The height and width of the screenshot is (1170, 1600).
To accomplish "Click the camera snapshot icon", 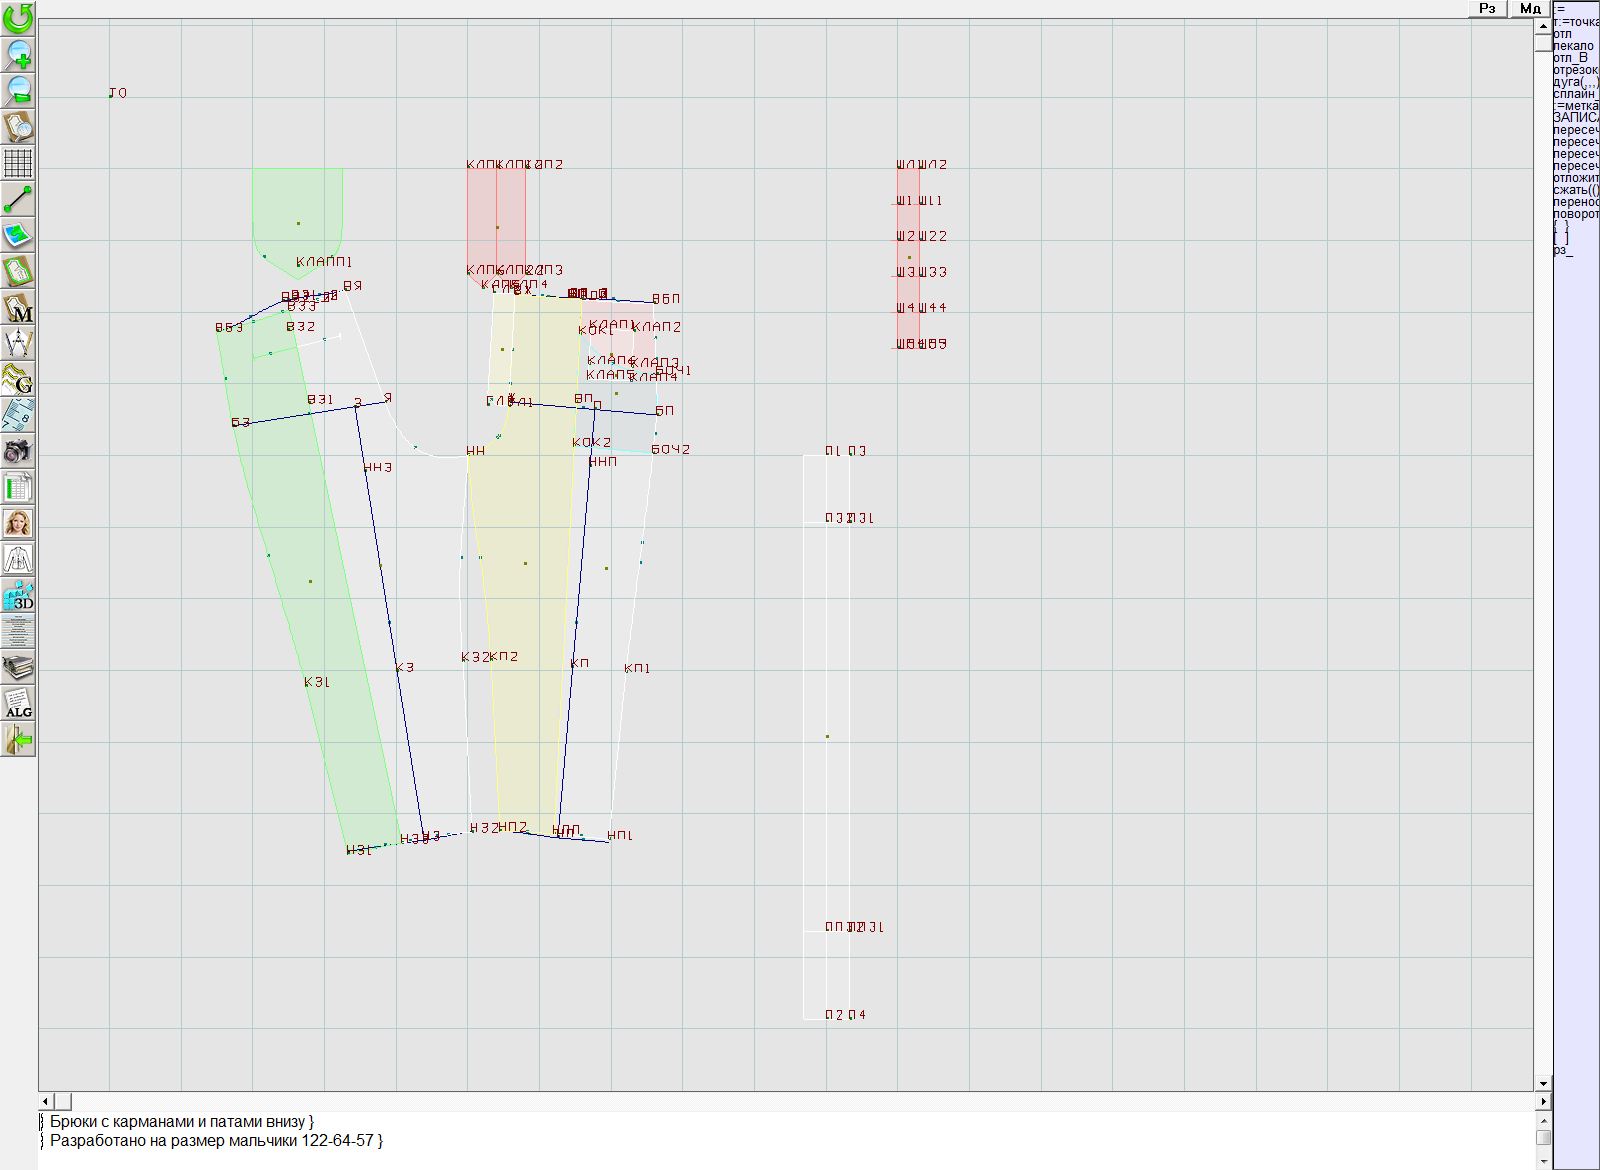I will pyautogui.click(x=18, y=451).
